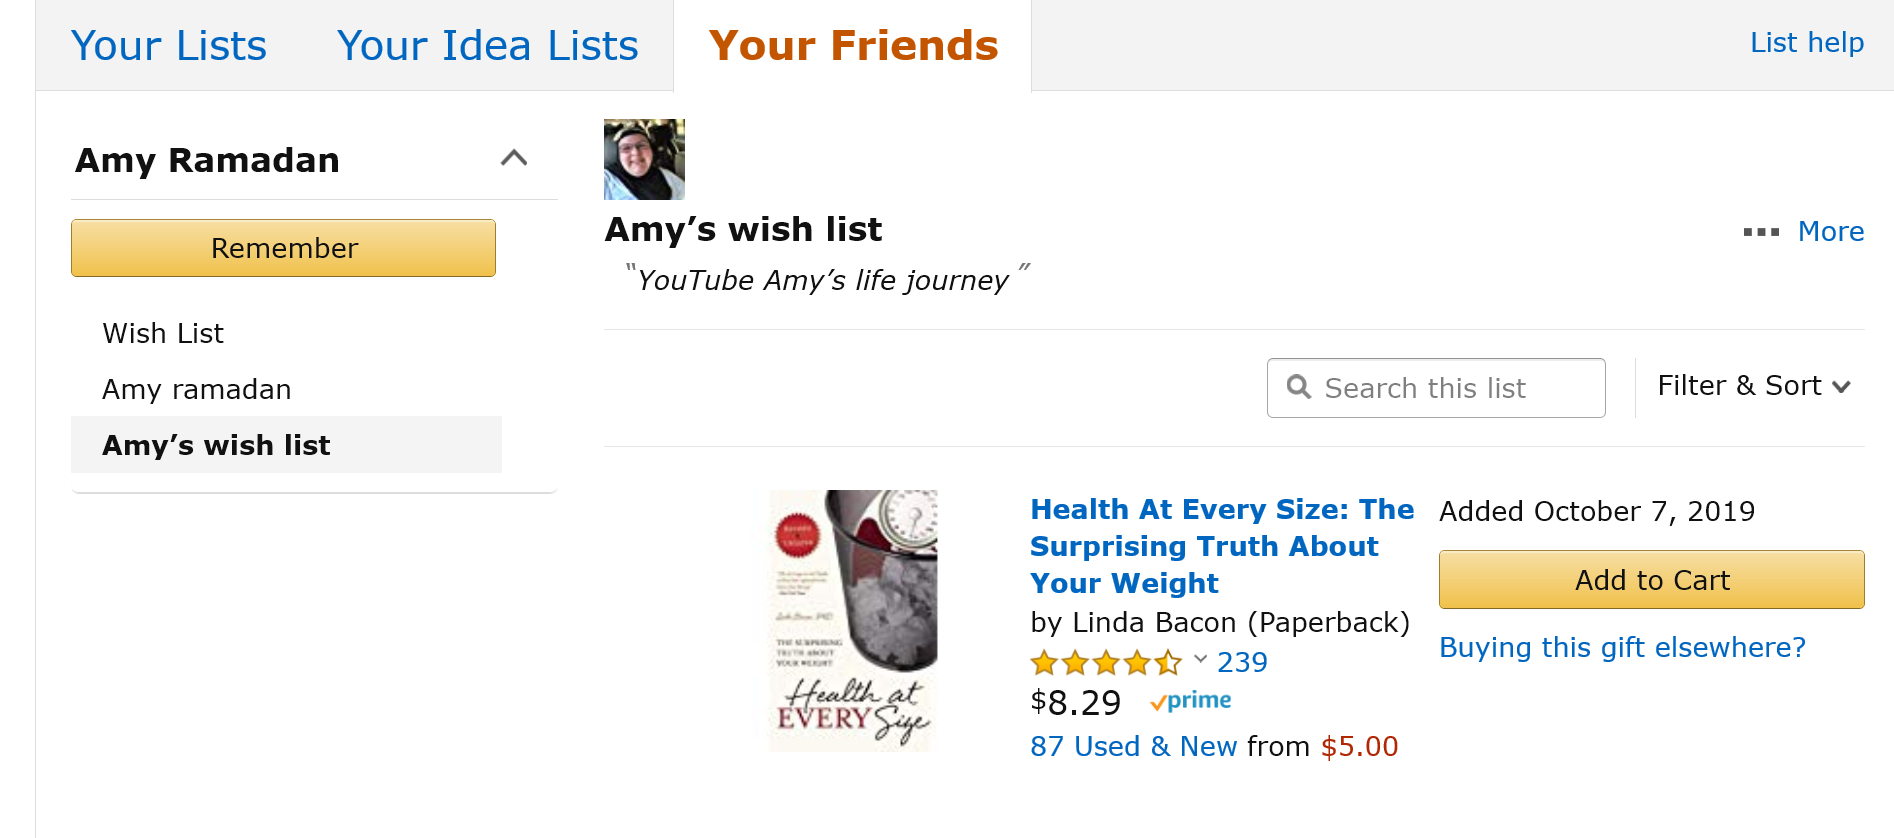Click the prime badge icon
1894x838 pixels.
click(1190, 701)
